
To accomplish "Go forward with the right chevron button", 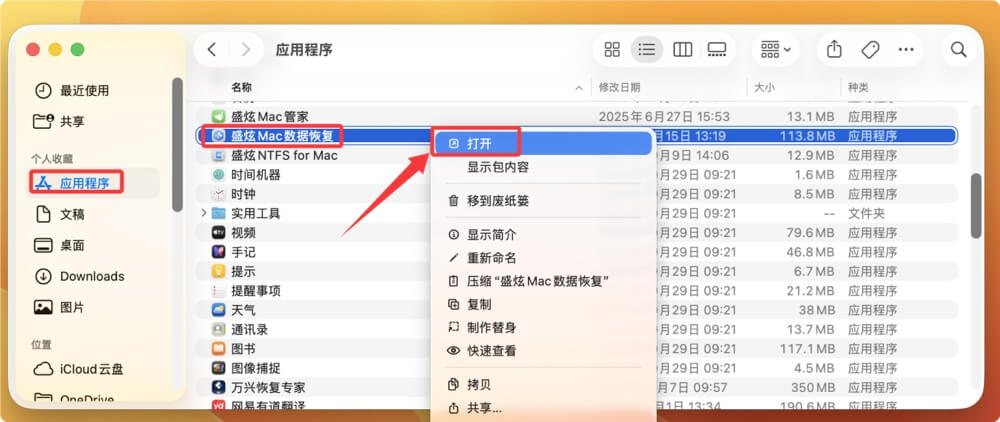I will [246, 50].
